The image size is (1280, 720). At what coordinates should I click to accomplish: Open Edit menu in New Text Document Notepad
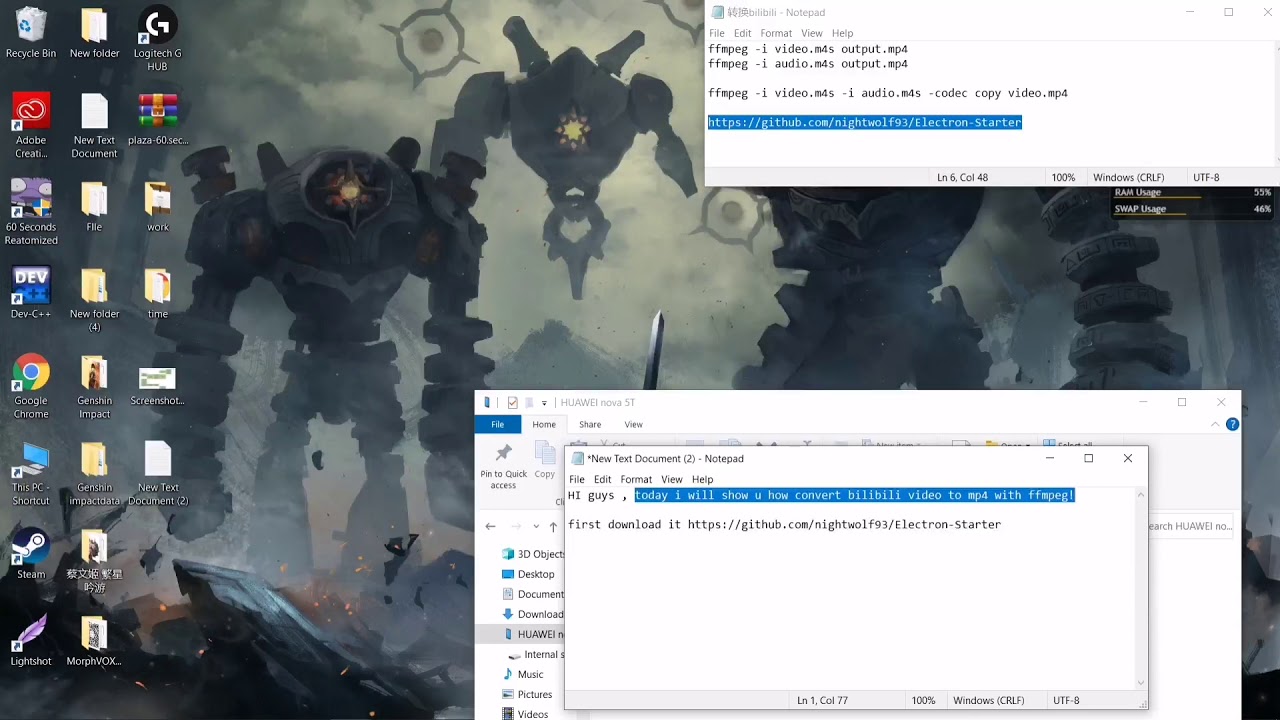tap(603, 479)
